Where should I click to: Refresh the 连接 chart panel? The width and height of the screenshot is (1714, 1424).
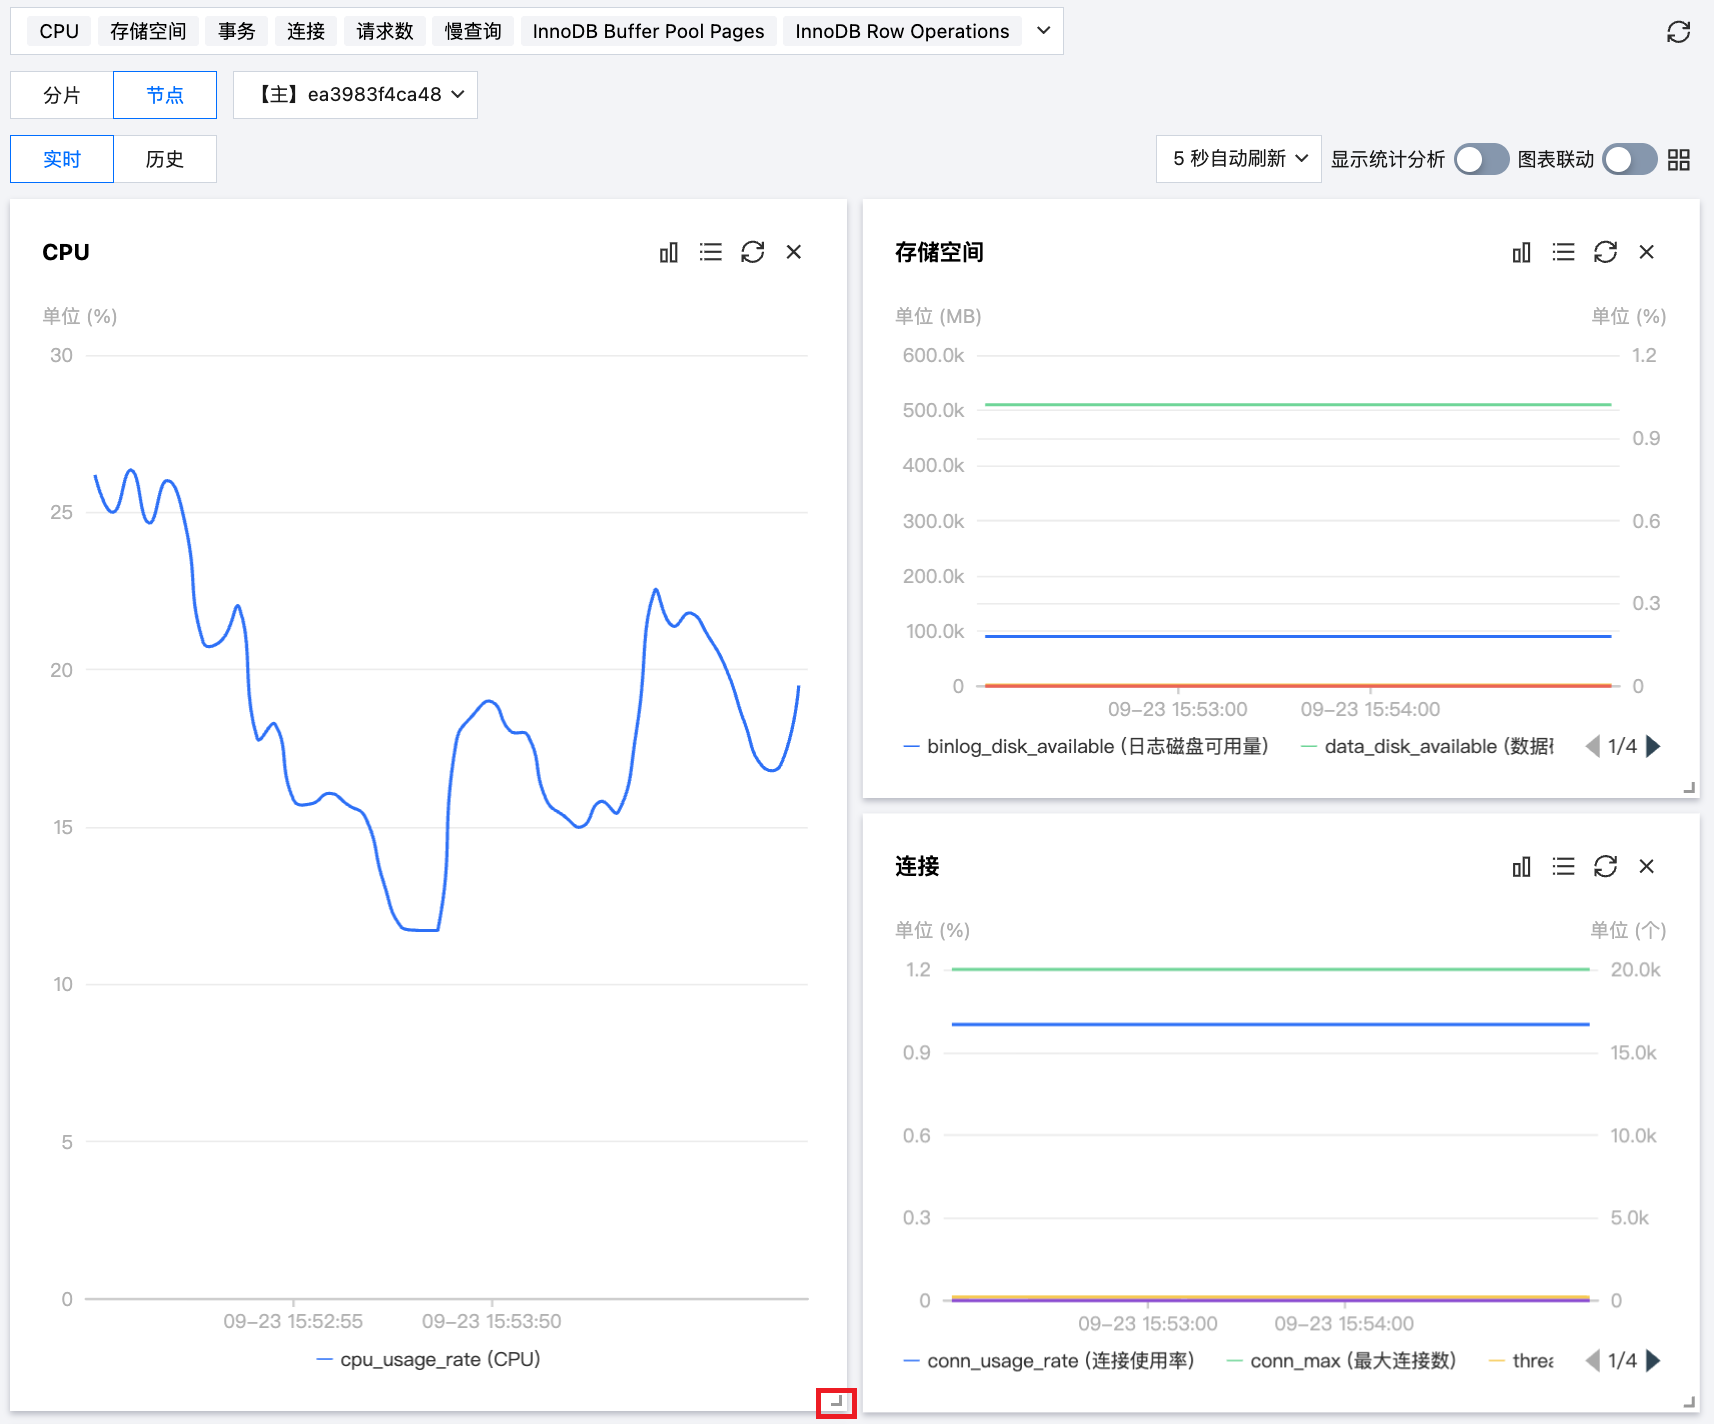(1605, 867)
